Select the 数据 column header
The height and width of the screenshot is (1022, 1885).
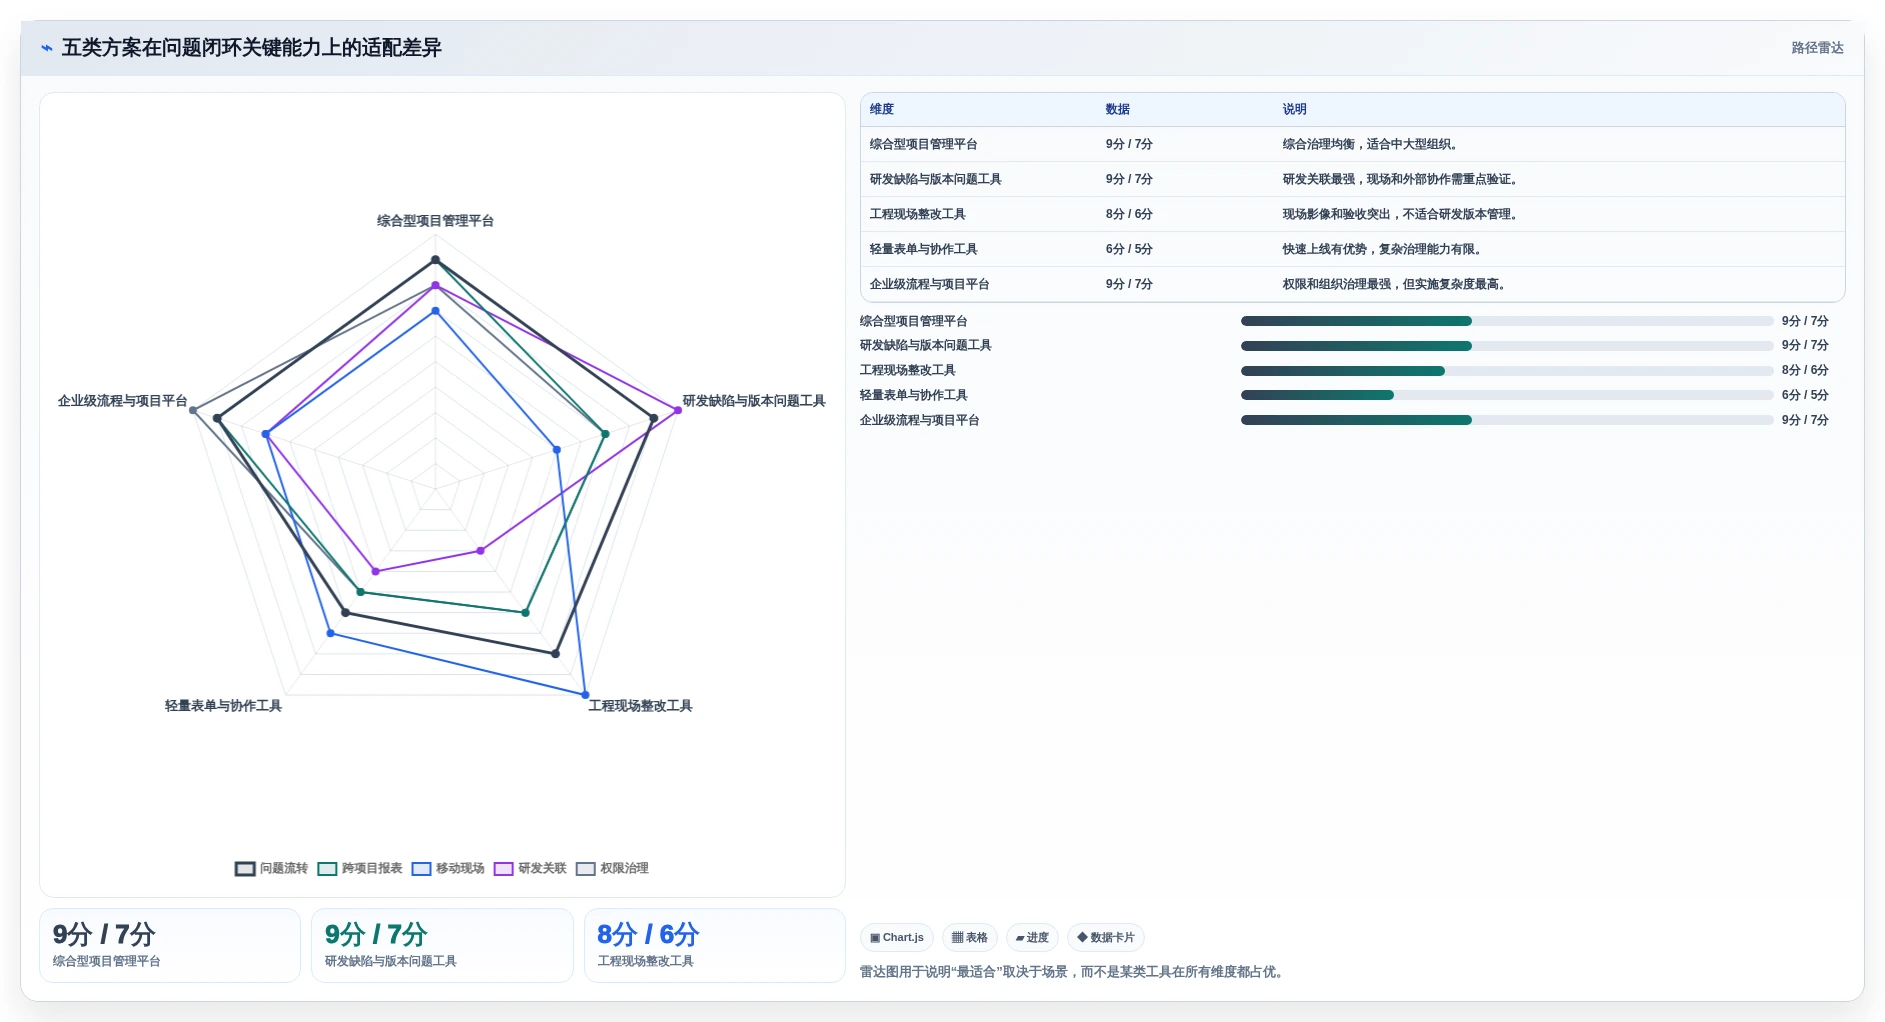tap(1118, 109)
